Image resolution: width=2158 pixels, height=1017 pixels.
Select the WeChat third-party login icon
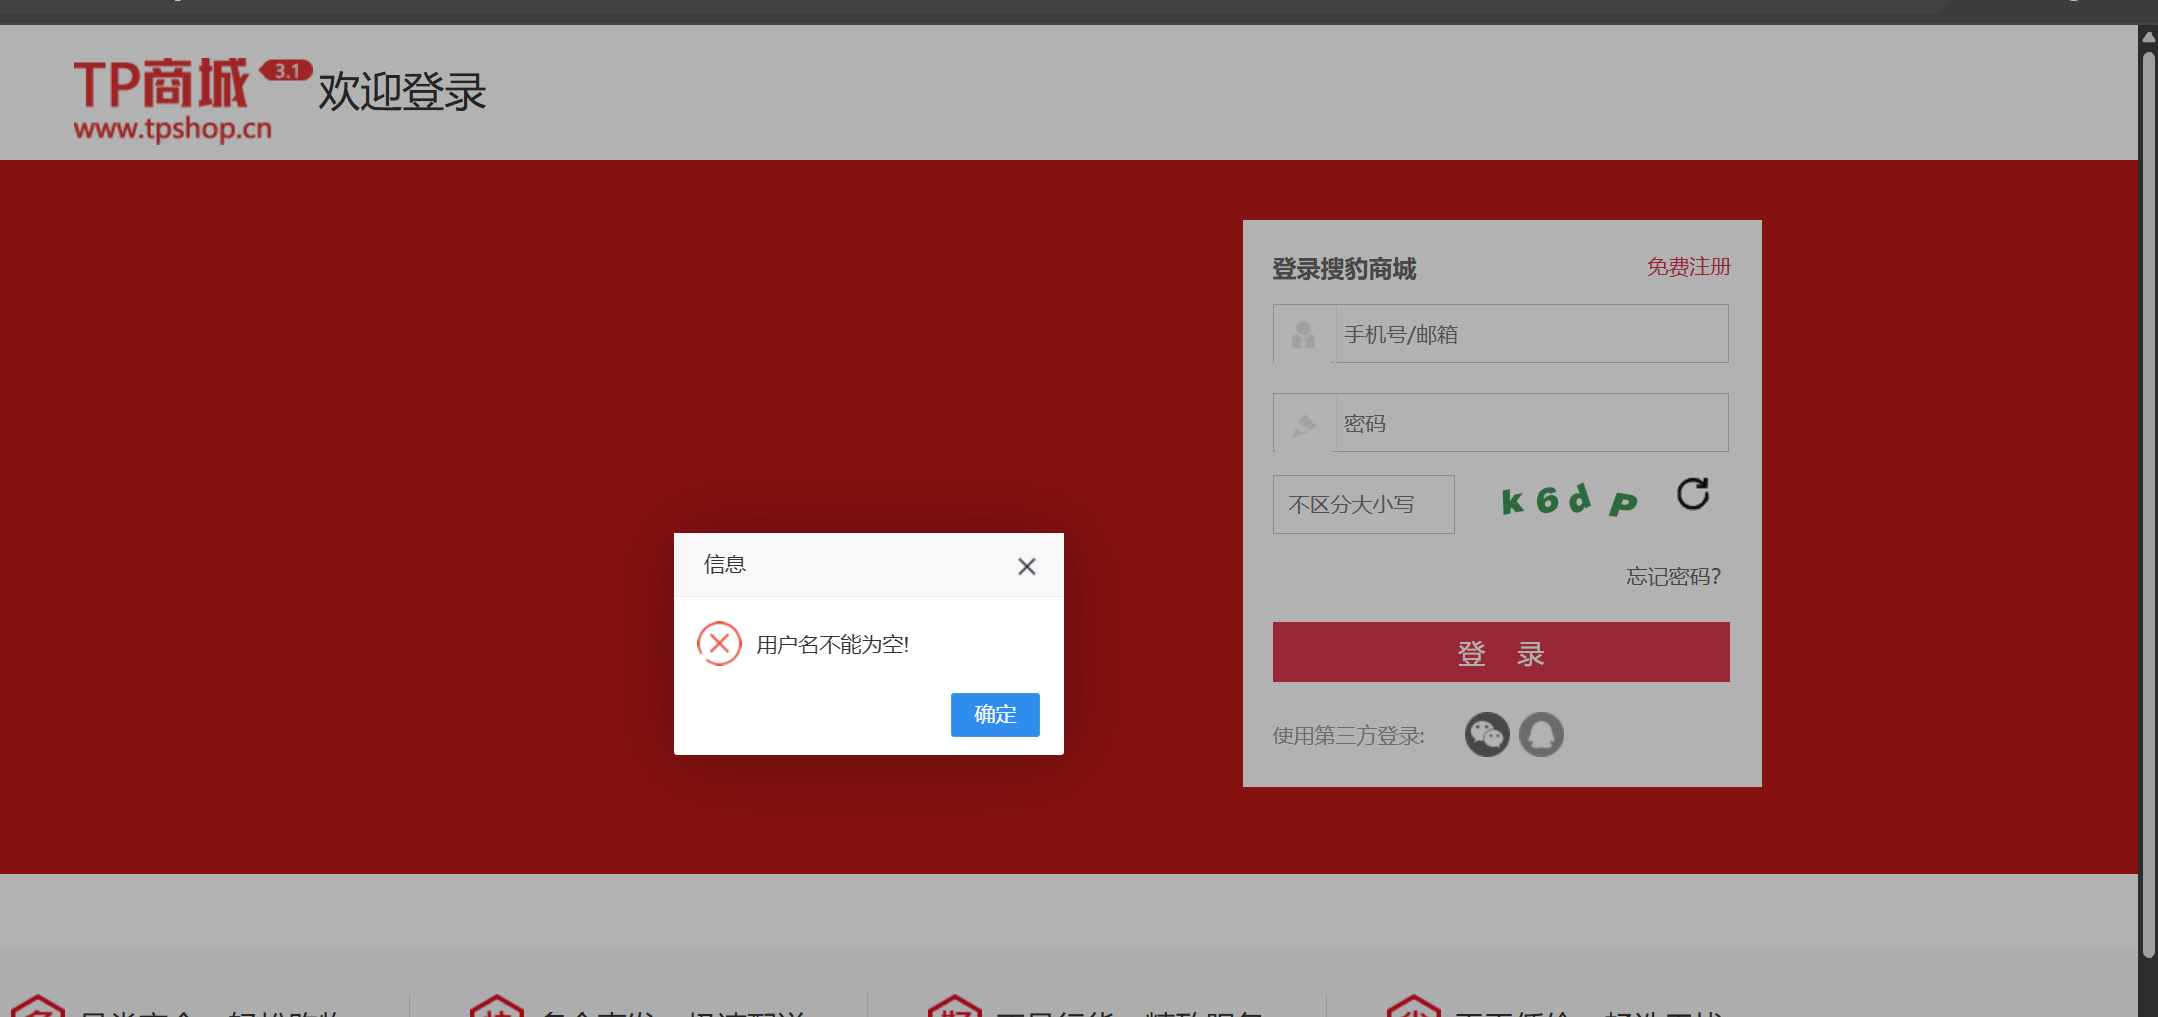(1487, 734)
